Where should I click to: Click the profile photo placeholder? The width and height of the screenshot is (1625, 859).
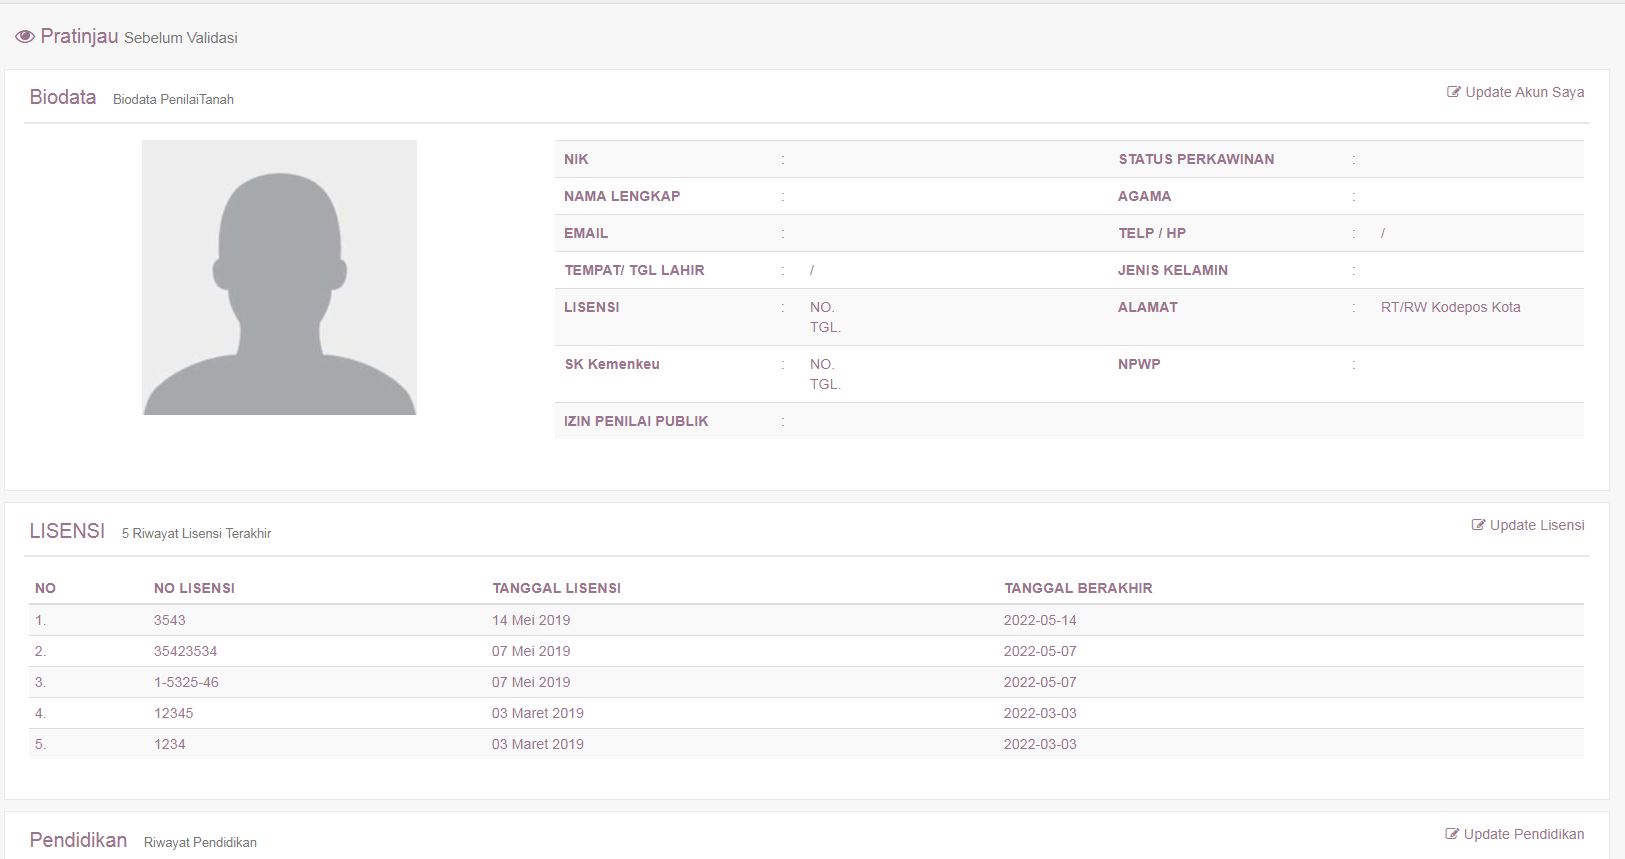point(279,277)
